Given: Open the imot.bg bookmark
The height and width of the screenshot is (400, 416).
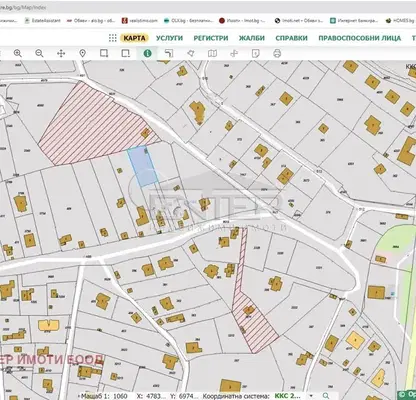Looking at the screenshot, I should (x=242, y=21).
